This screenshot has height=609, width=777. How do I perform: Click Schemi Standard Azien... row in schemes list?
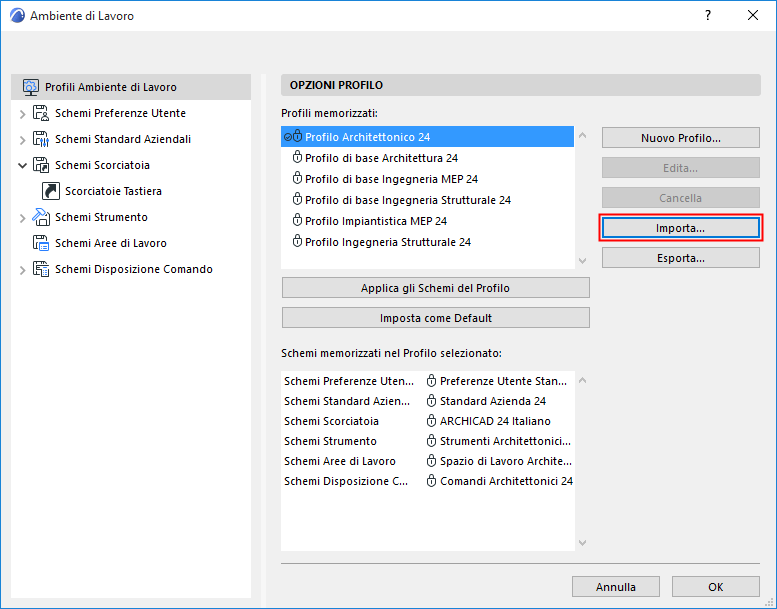click(427, 401)
